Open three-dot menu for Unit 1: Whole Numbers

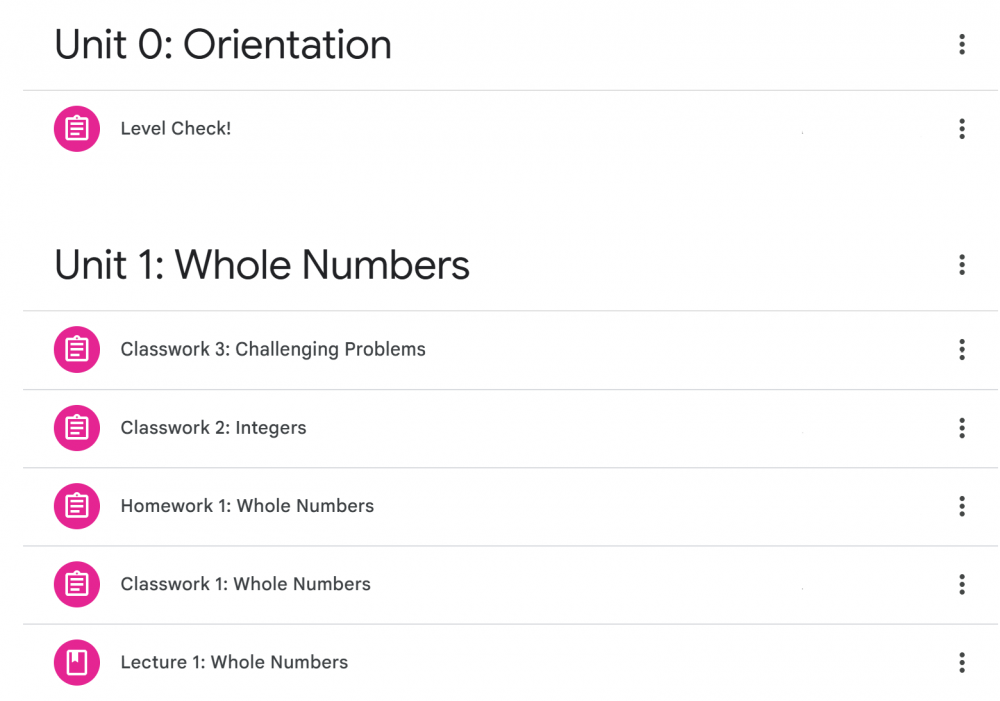(x=962, y=265)
